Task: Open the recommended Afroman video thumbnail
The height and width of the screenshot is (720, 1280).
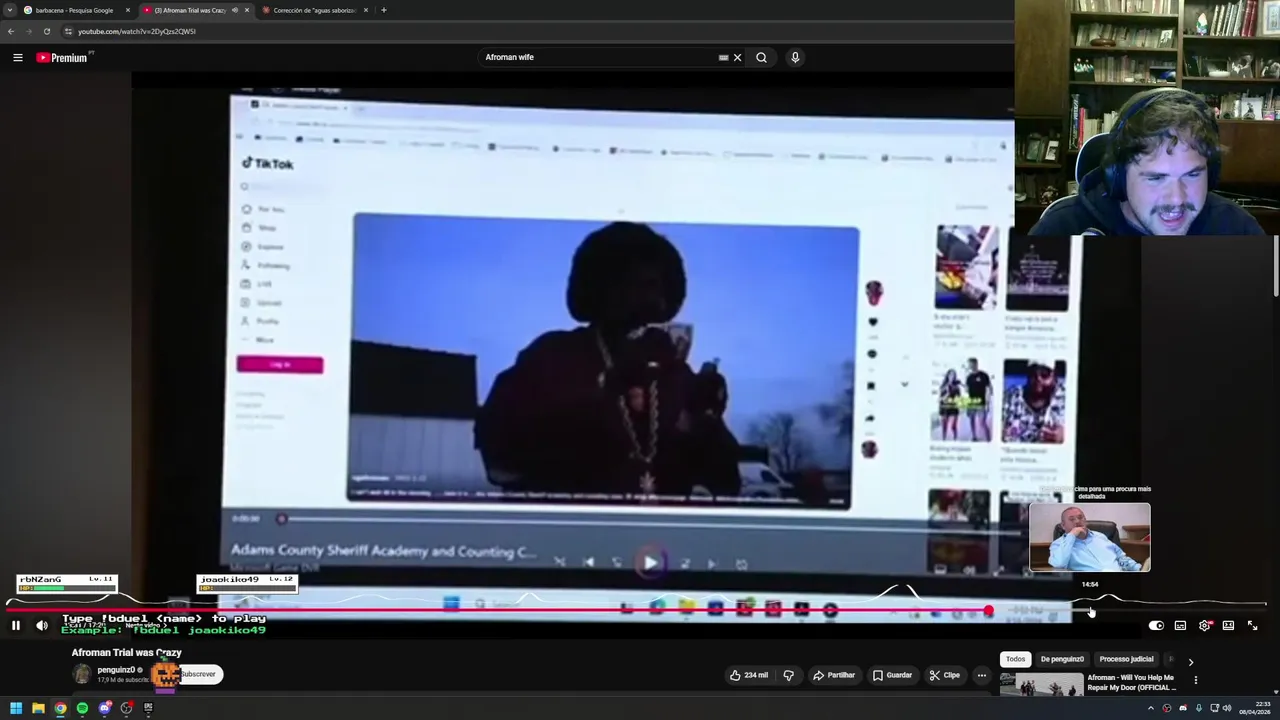Action: click(x=1041, y=685)
